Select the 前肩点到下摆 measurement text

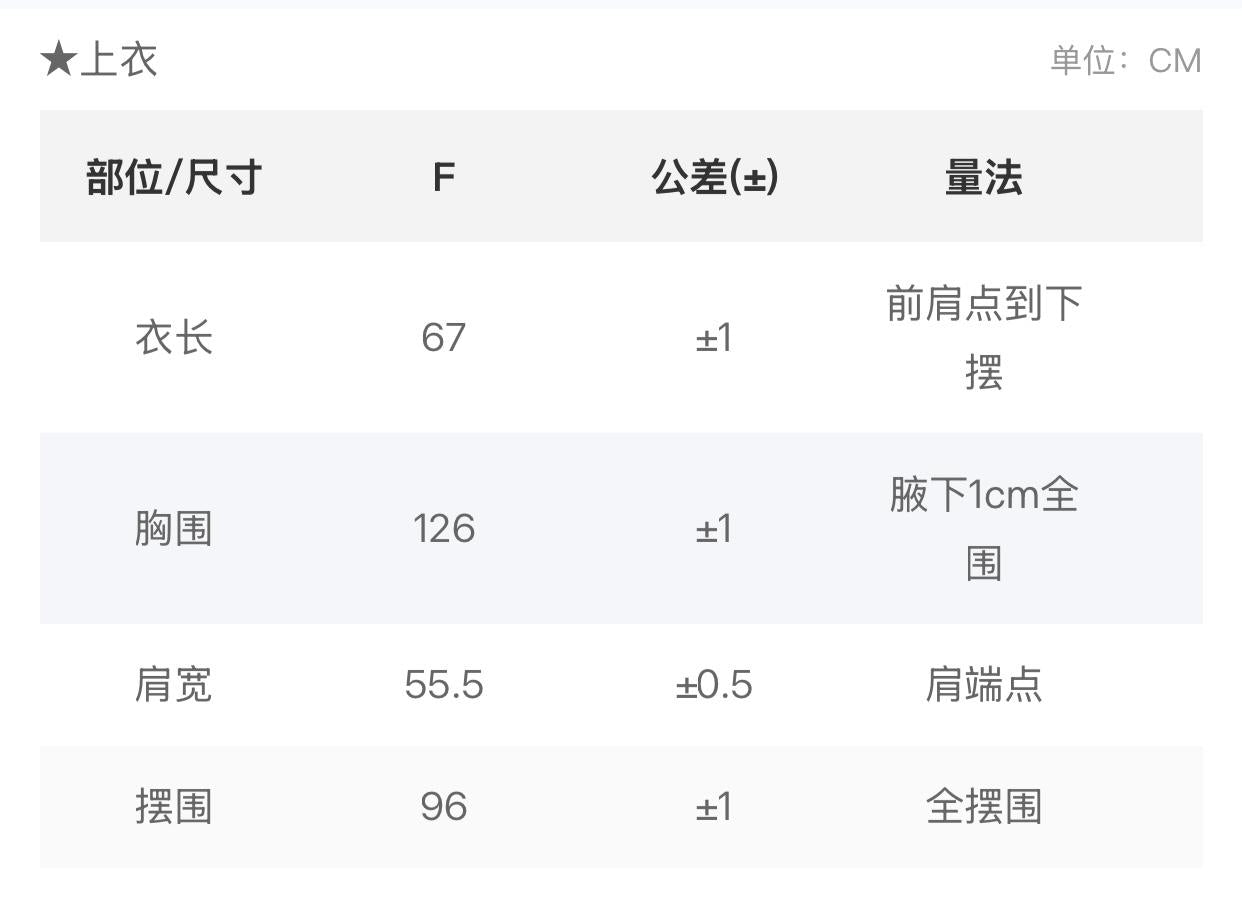point(983,338)
